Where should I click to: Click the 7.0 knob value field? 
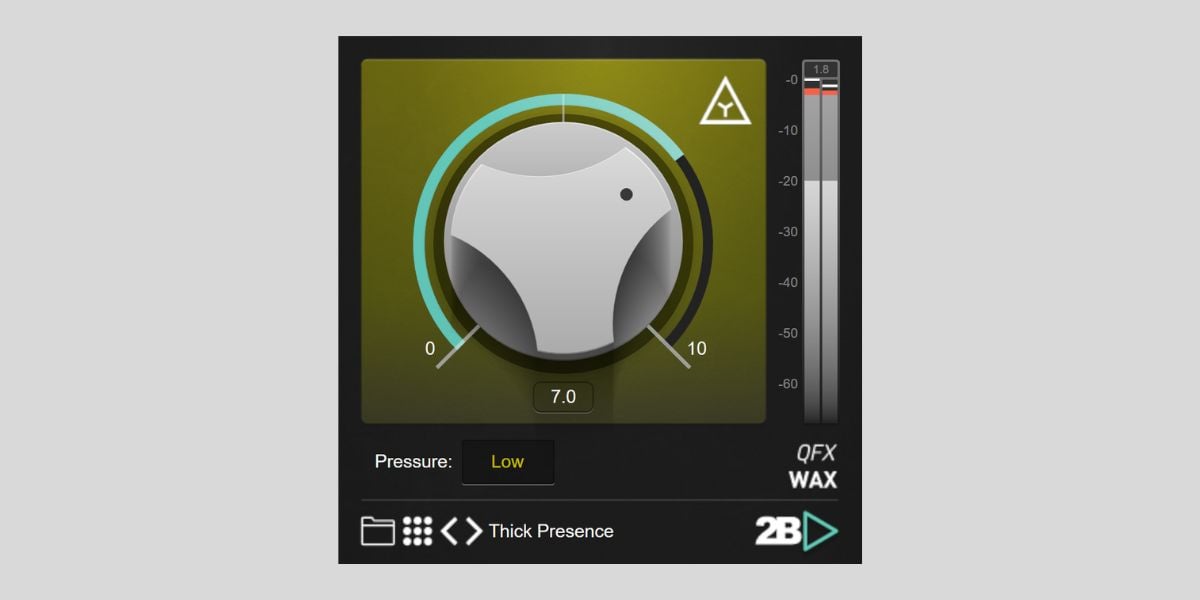563,397
